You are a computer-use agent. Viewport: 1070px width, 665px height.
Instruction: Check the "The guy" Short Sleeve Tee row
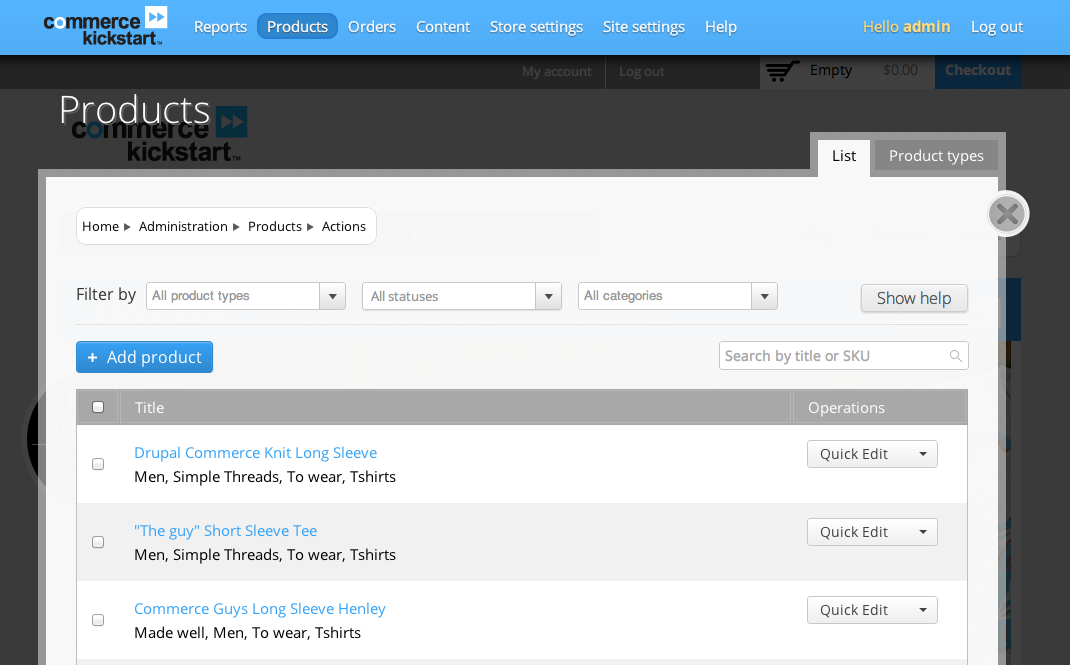(x=98, y=542)
